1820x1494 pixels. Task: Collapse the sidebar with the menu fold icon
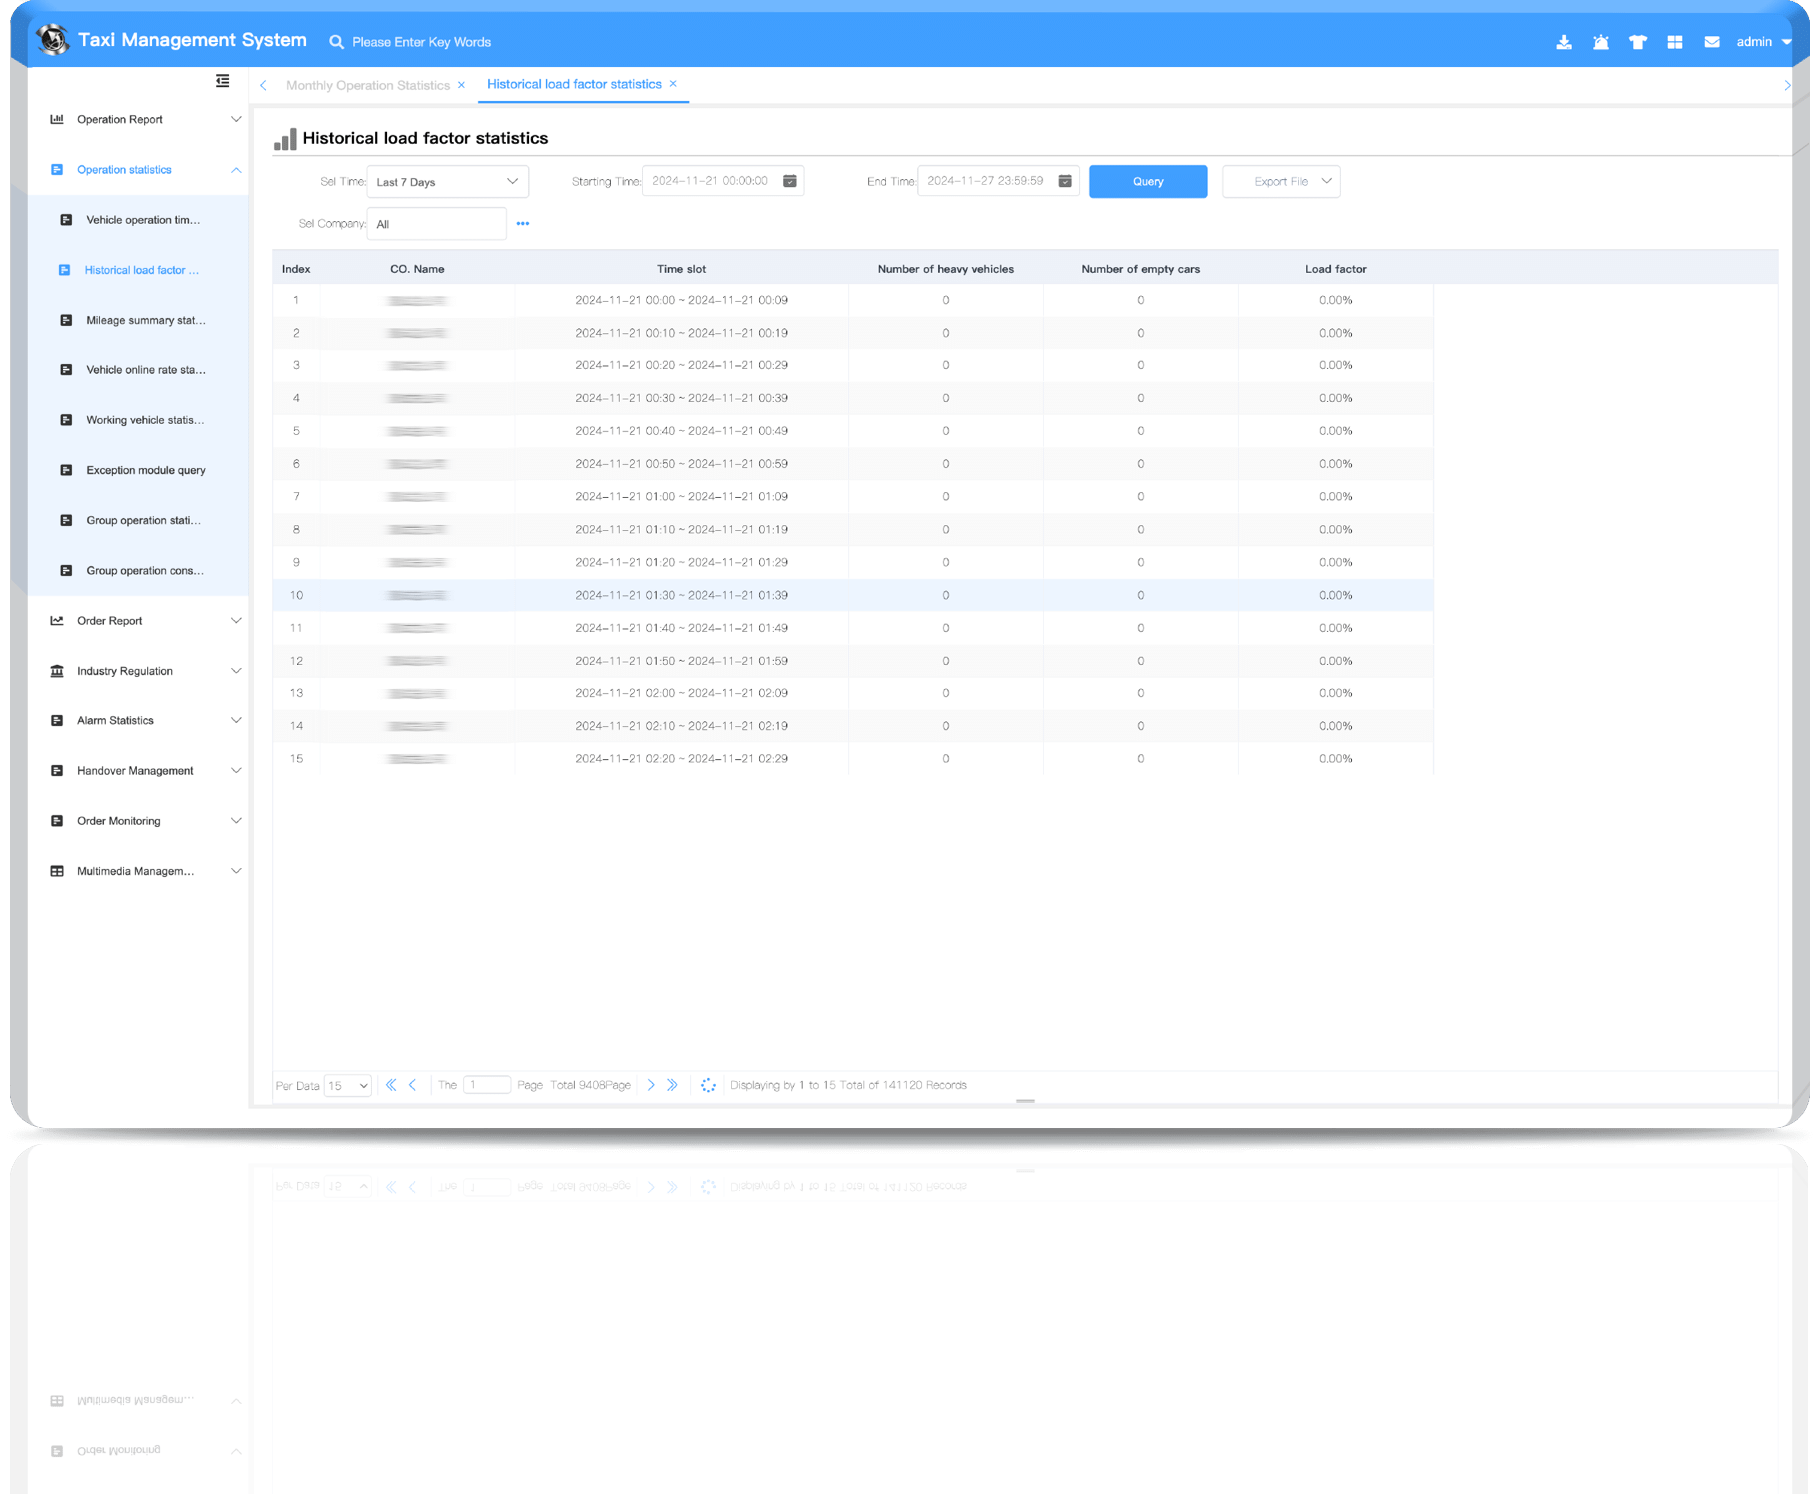pyautogui.click(x=222, y=81)
